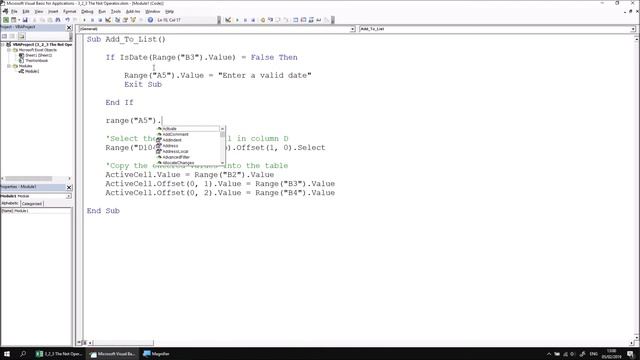The height and width of the screenshot is (360, 640).
Task: Click the Reset stop icon, standard toolbar
Action: pyautogui.click(x=100, y=20)
